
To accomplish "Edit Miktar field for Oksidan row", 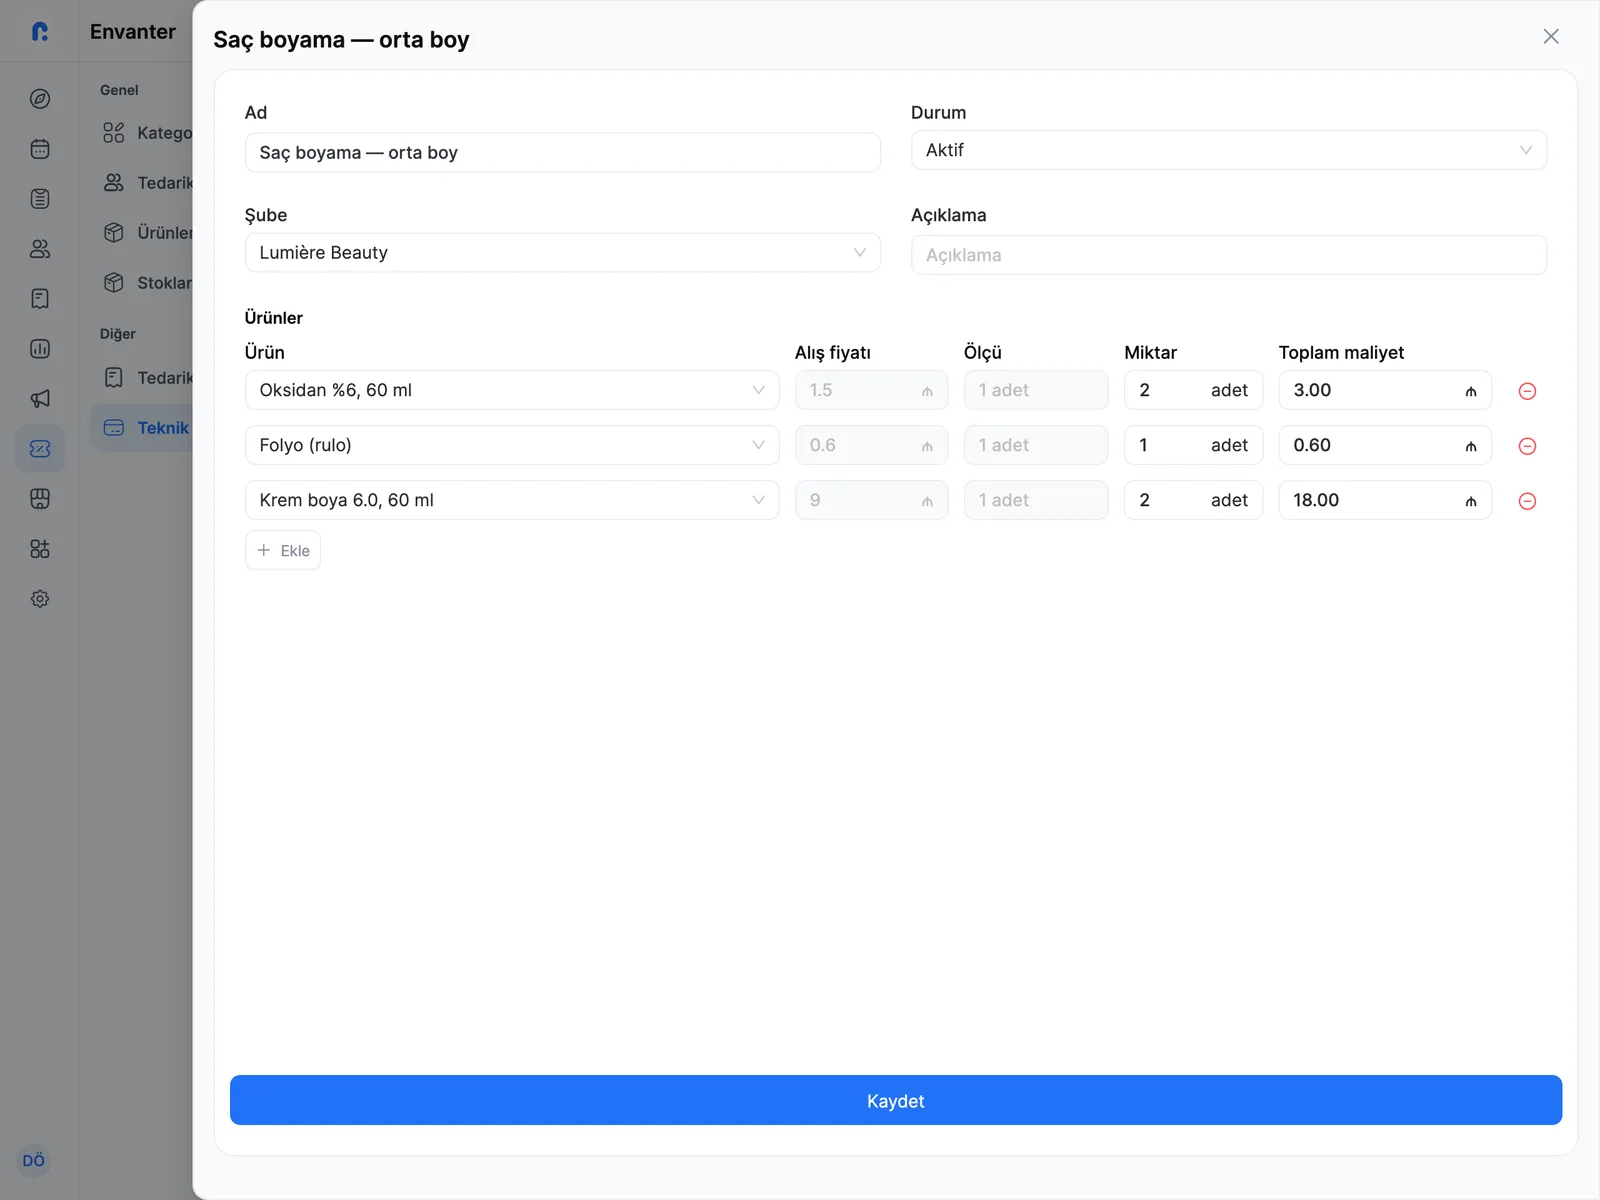I will coord(1193,390).
